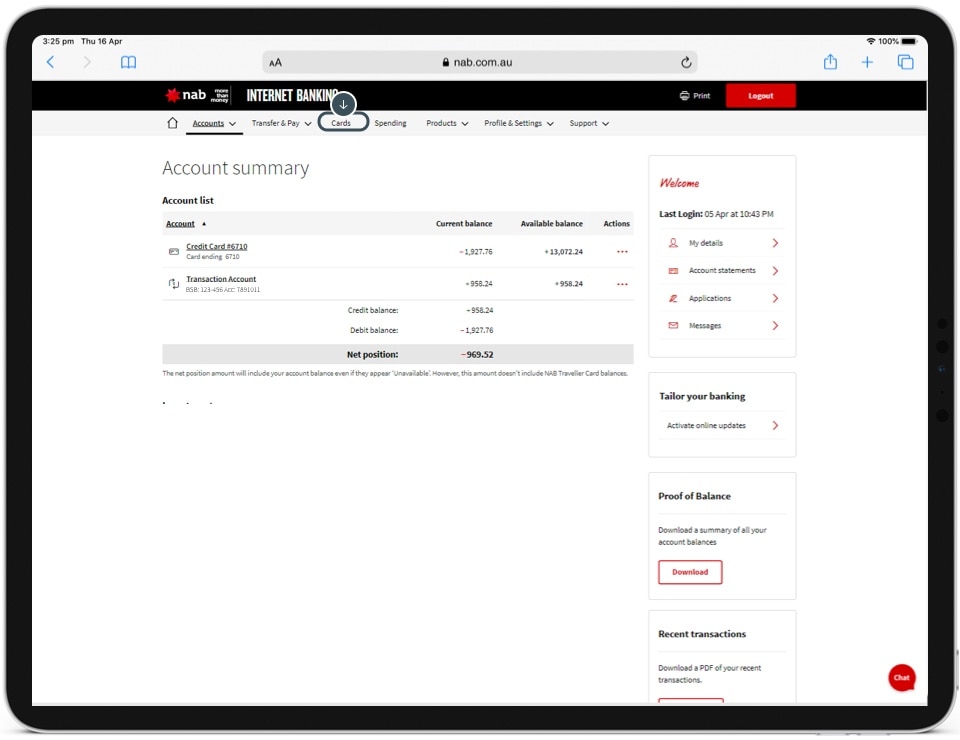Tap the nab.com.au address bar
The image size is (960, 740).
point(478,62)
